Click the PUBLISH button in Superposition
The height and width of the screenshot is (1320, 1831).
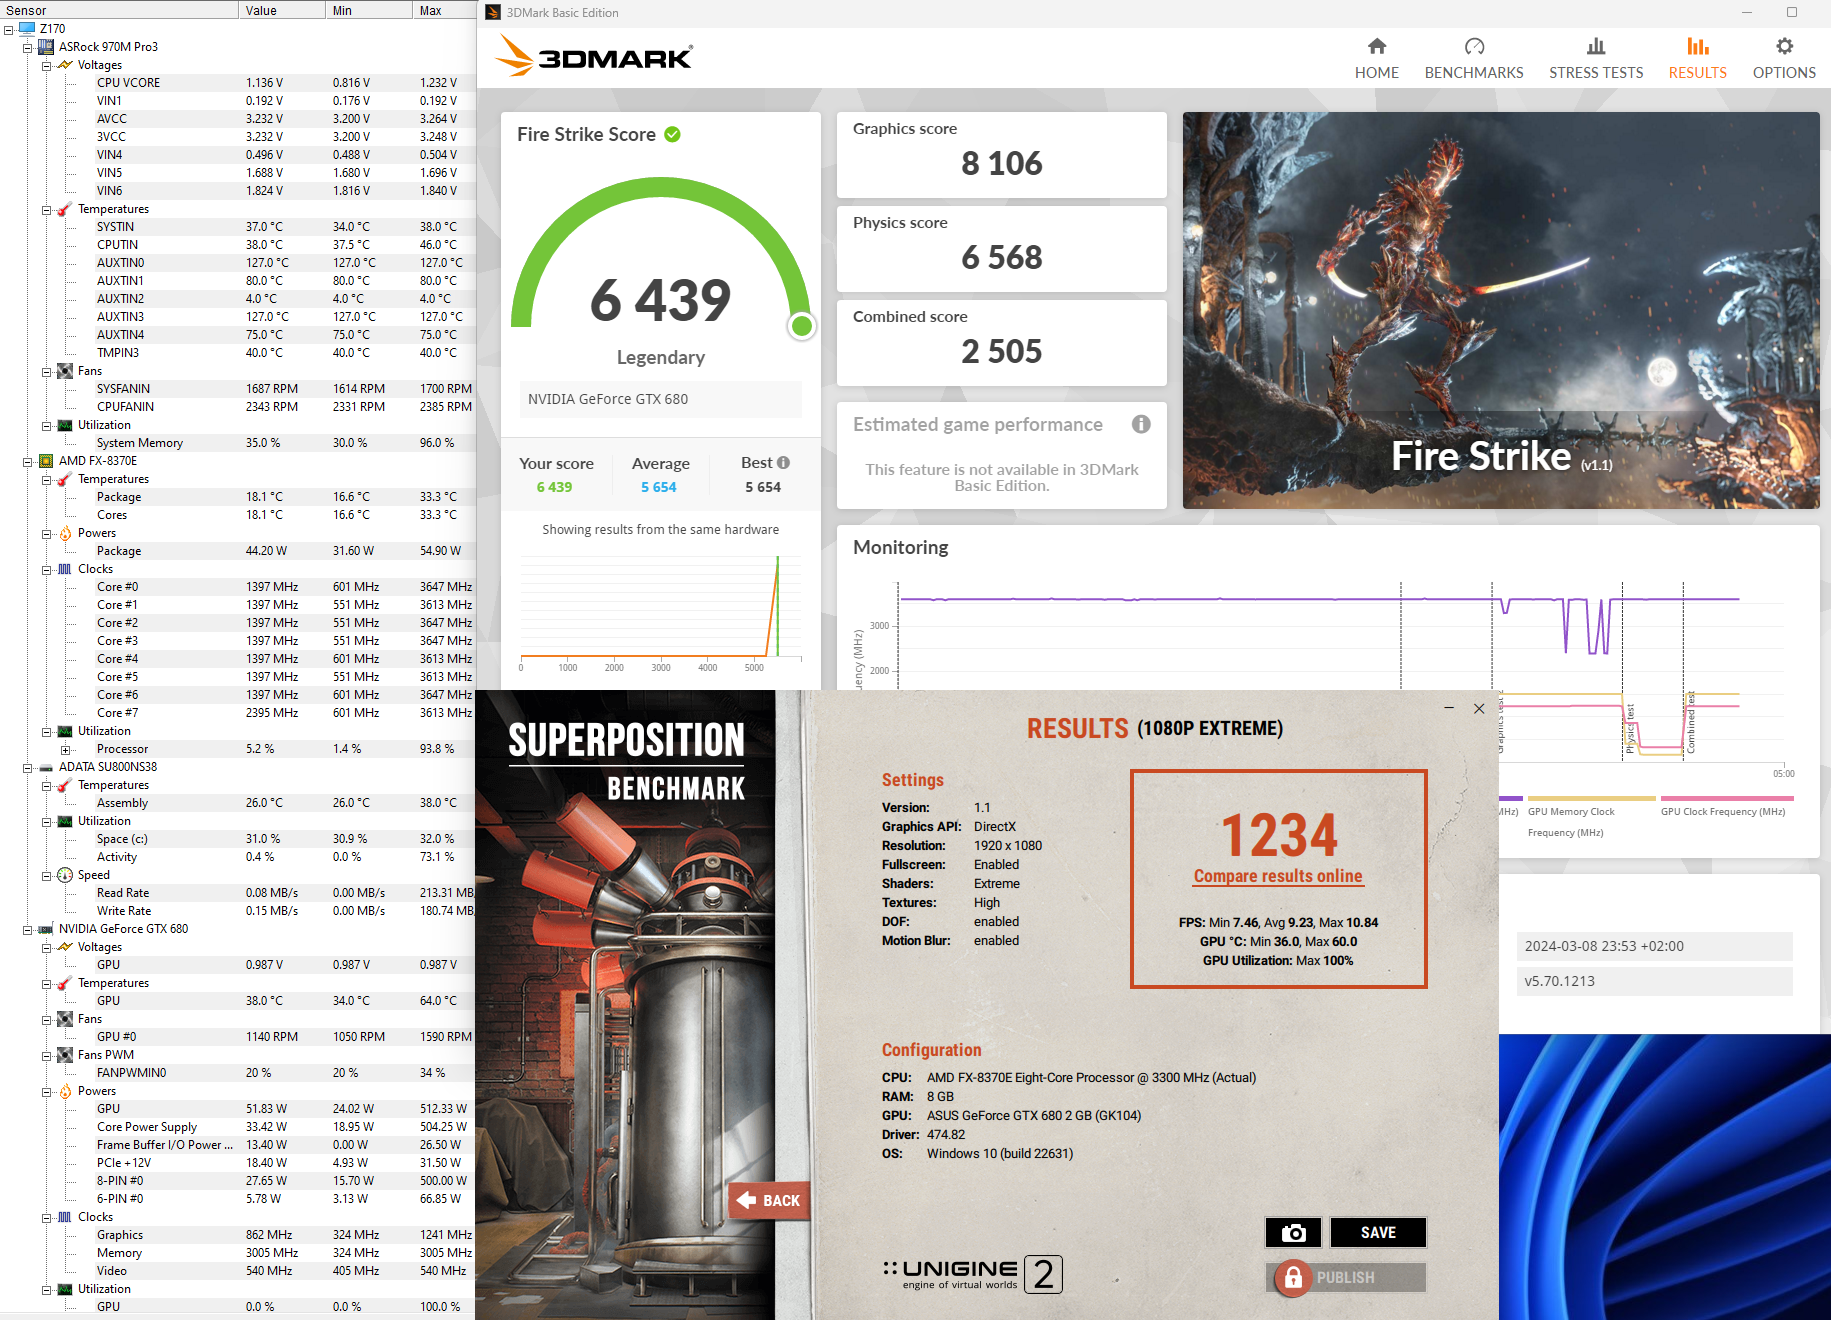pos(1346,1277)
